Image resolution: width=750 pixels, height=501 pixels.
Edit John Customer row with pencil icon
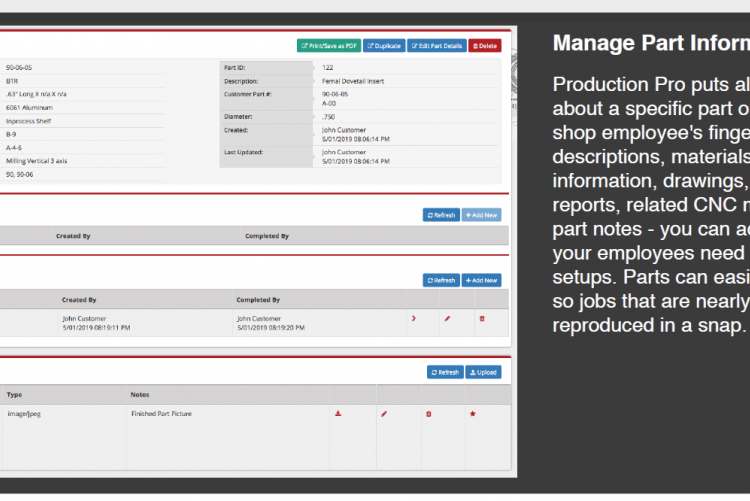click(447, 319)
